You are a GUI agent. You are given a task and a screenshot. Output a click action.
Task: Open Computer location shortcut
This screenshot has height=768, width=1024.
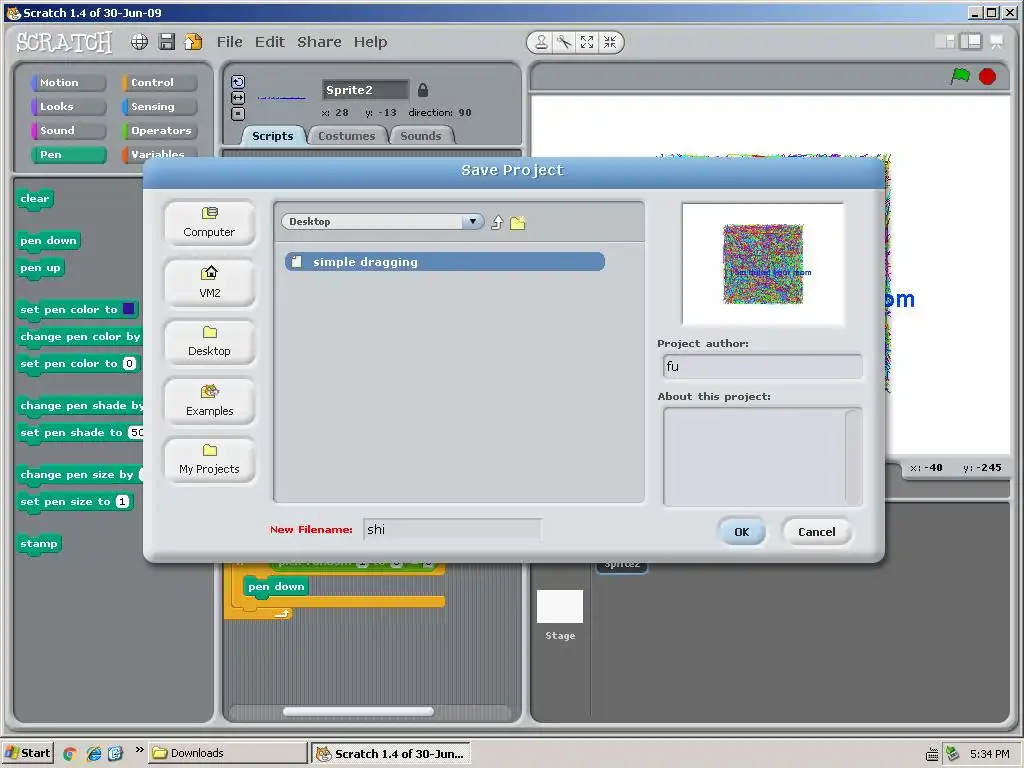[x=209, y=223]
